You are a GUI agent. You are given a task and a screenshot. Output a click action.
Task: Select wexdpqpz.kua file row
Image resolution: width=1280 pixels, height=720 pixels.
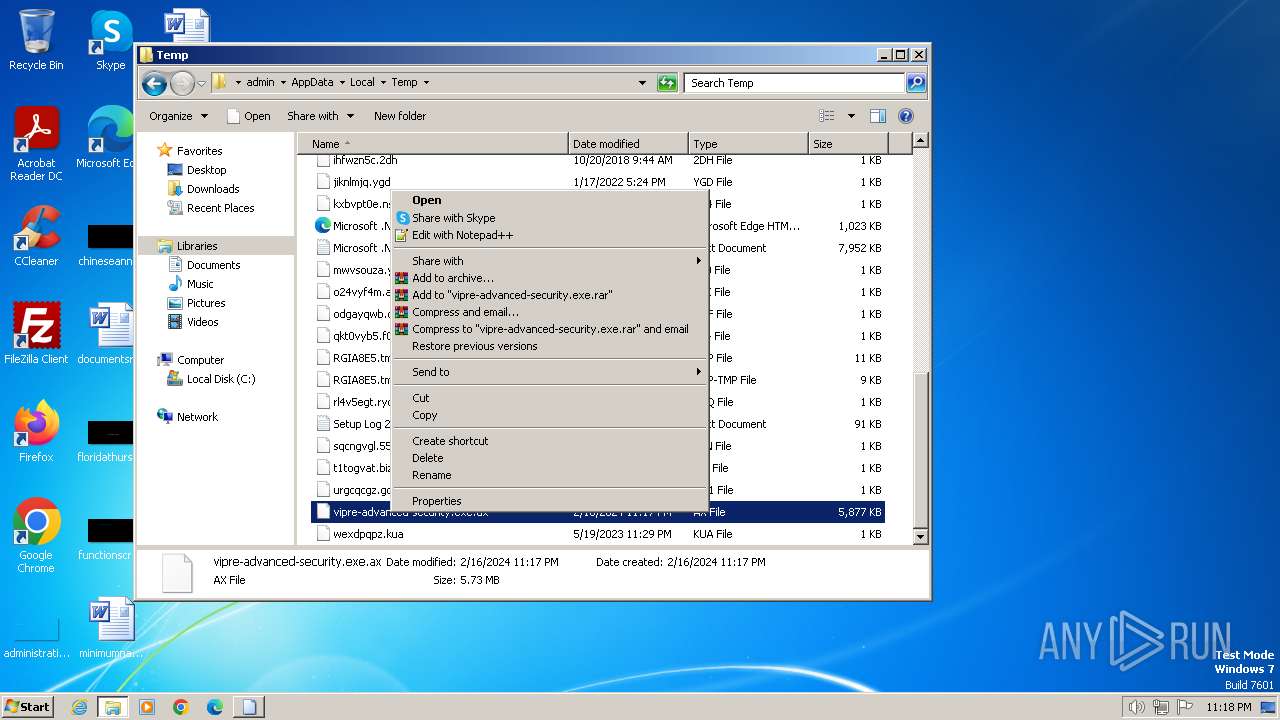[597, 534]
